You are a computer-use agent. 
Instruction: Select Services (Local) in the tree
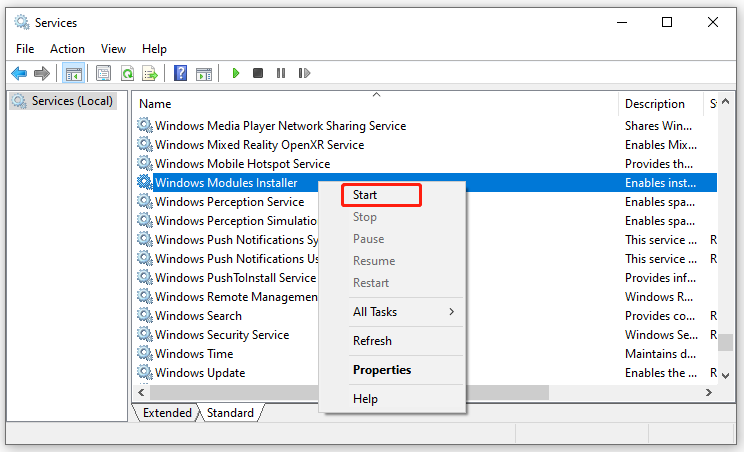[x=64, y=101]
